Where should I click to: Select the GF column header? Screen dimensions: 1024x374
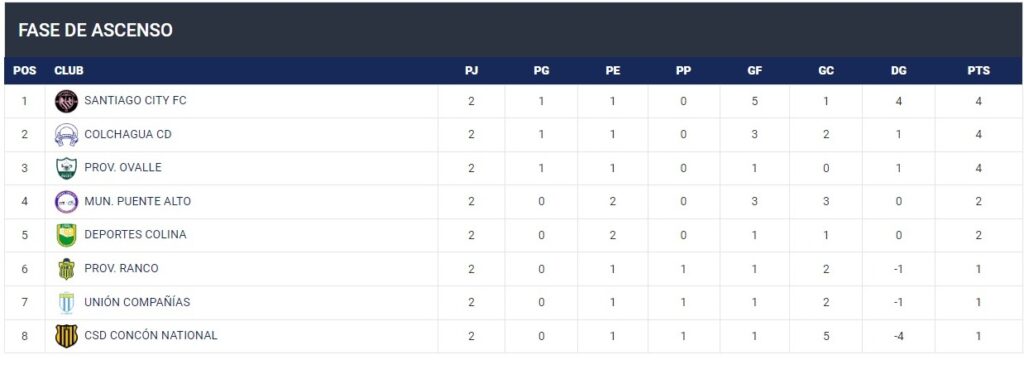pyautogui.click(x=754, y=71)
